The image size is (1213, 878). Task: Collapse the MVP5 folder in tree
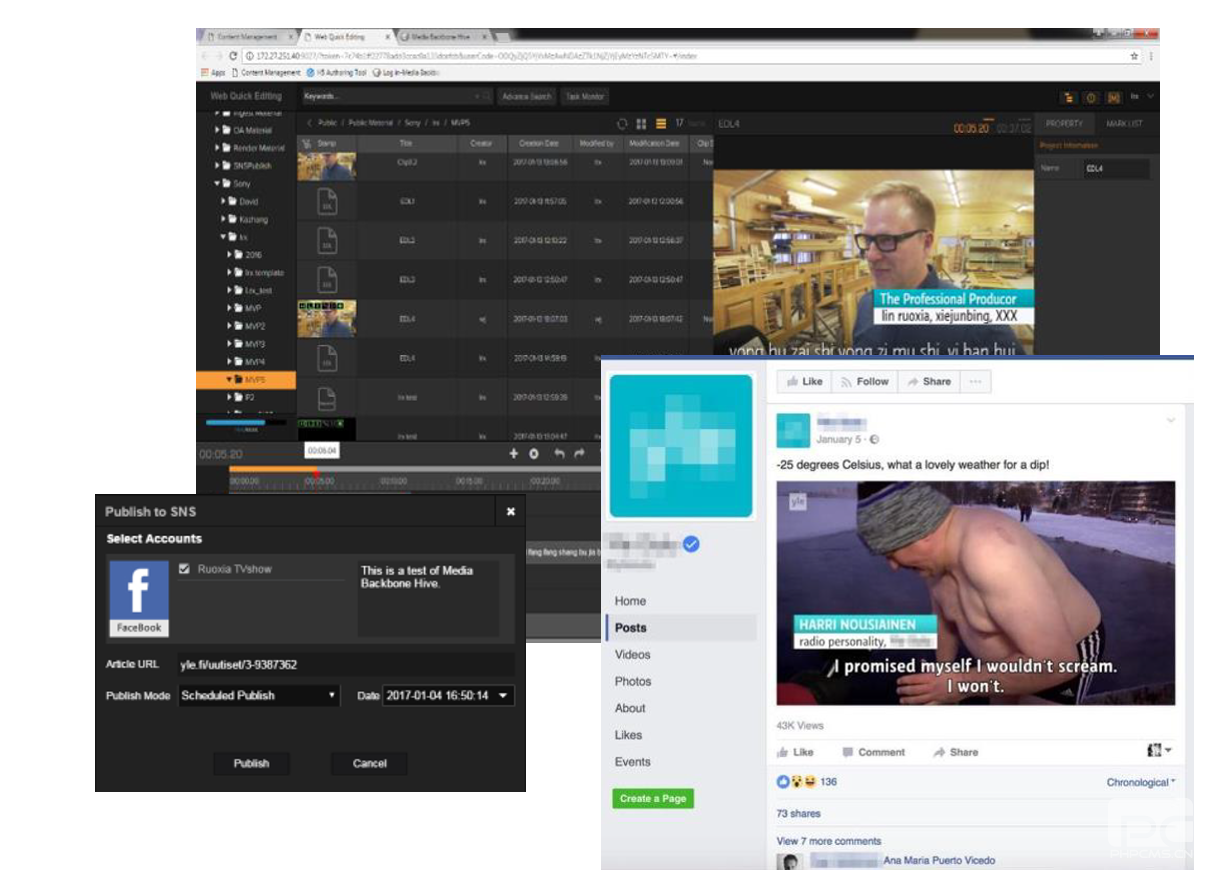[229, 380]
